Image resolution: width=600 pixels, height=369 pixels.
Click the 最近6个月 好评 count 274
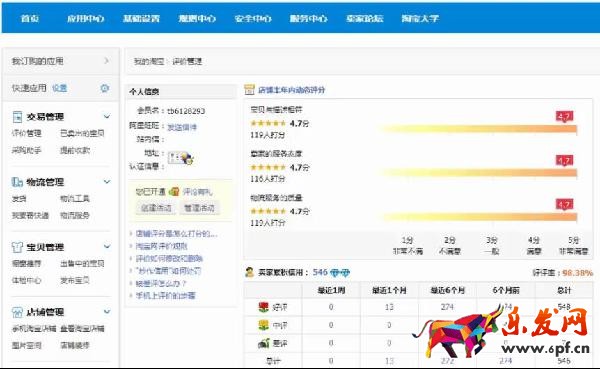[x=447, y=307]
